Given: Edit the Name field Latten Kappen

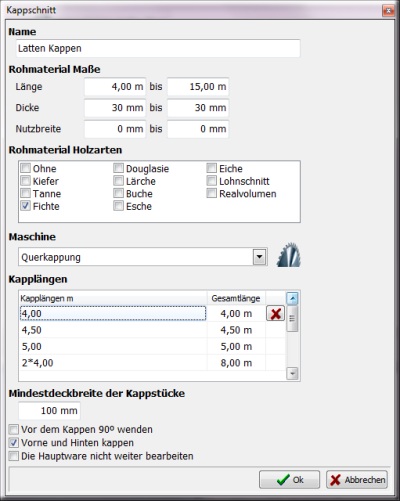Looking at the screenshot, I should point(158,48).
